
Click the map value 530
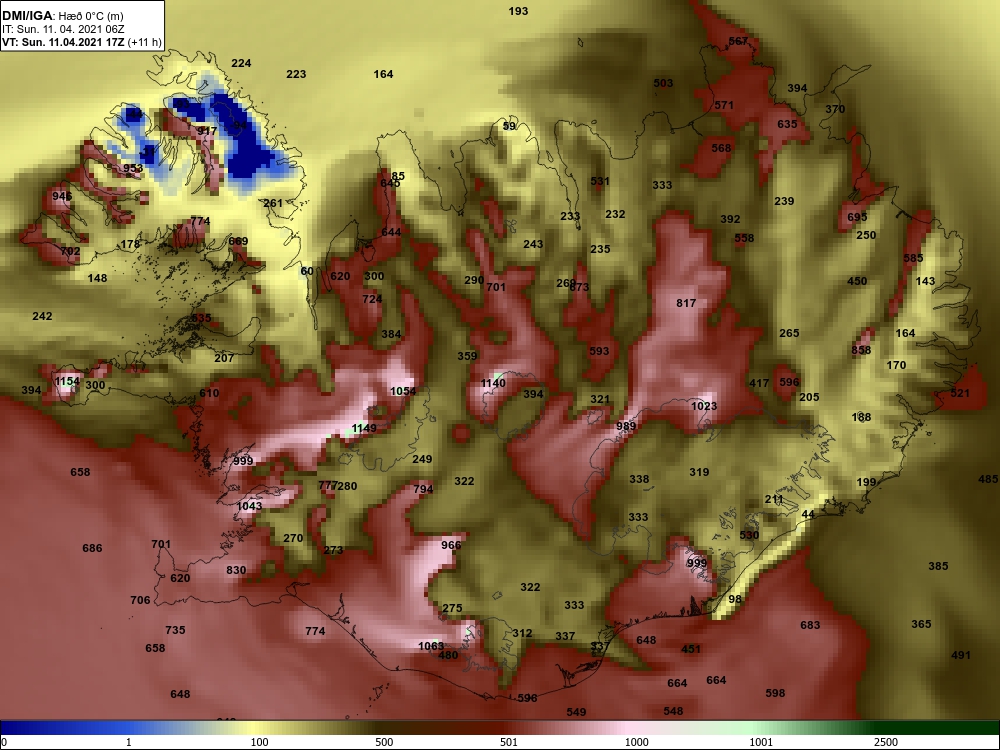click(749, 535)
